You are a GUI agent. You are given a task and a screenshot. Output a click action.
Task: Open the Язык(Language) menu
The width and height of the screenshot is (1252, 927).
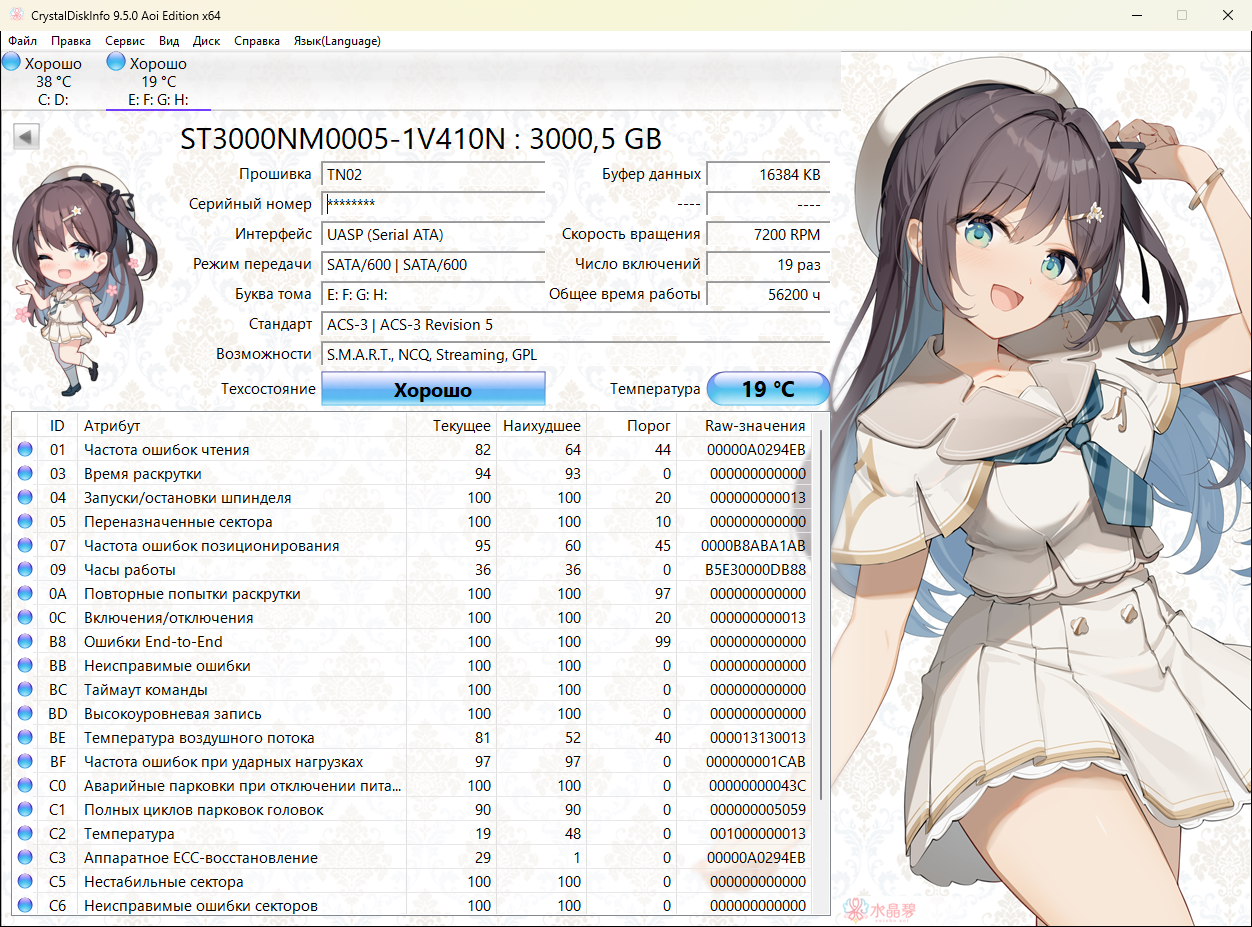[336, 41]
